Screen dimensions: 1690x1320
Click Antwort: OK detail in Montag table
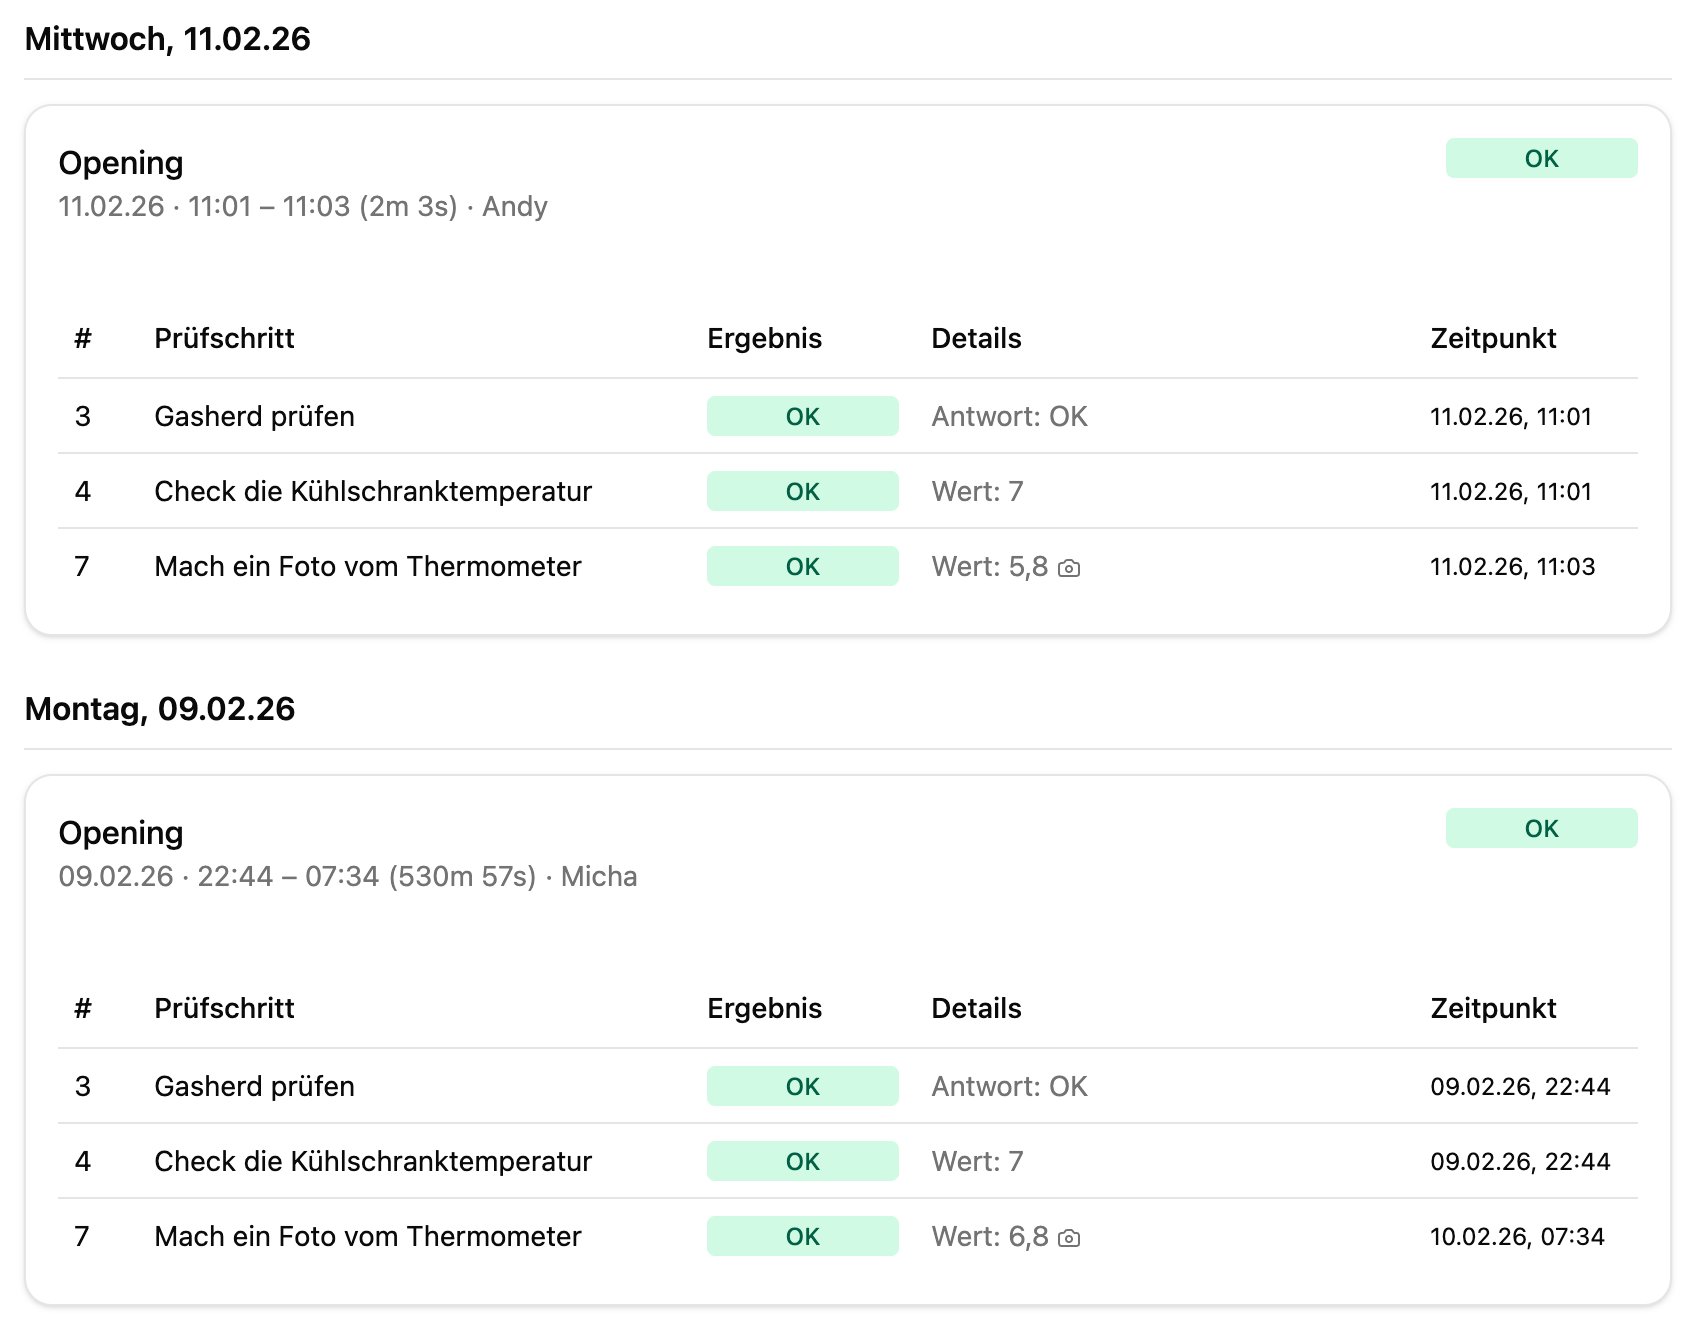pos(1009,1087)
